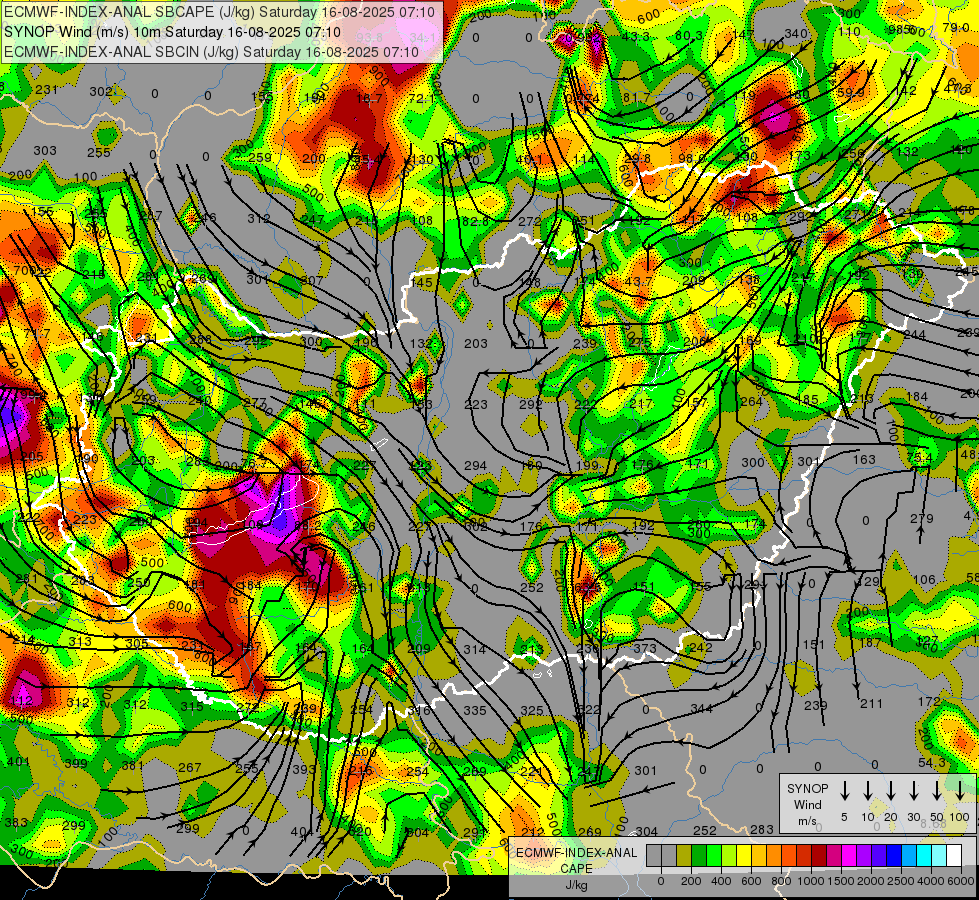
Task: Click the map value '325'
Action: [x=531, y=711]
